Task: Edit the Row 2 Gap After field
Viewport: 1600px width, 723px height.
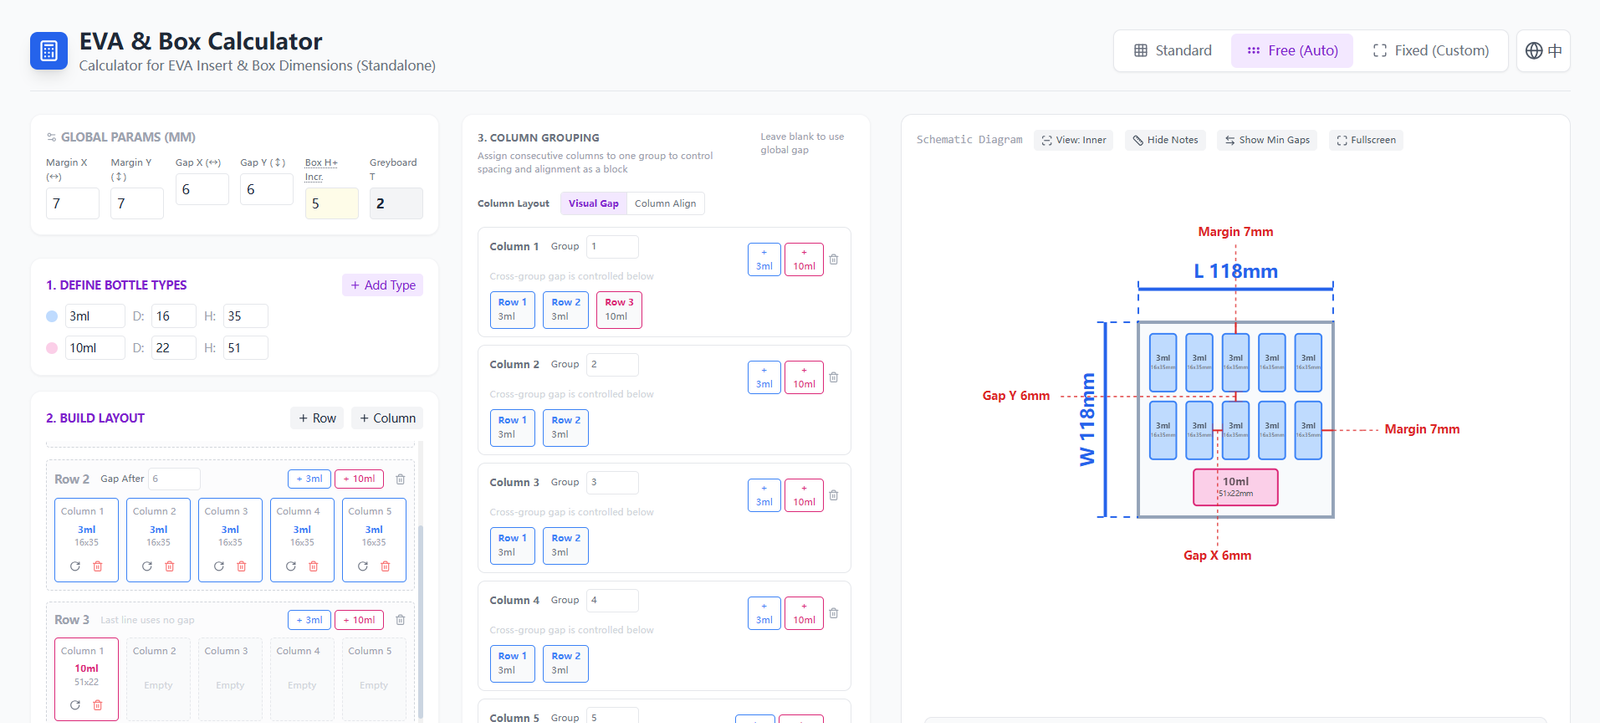Action: point(174,479)
